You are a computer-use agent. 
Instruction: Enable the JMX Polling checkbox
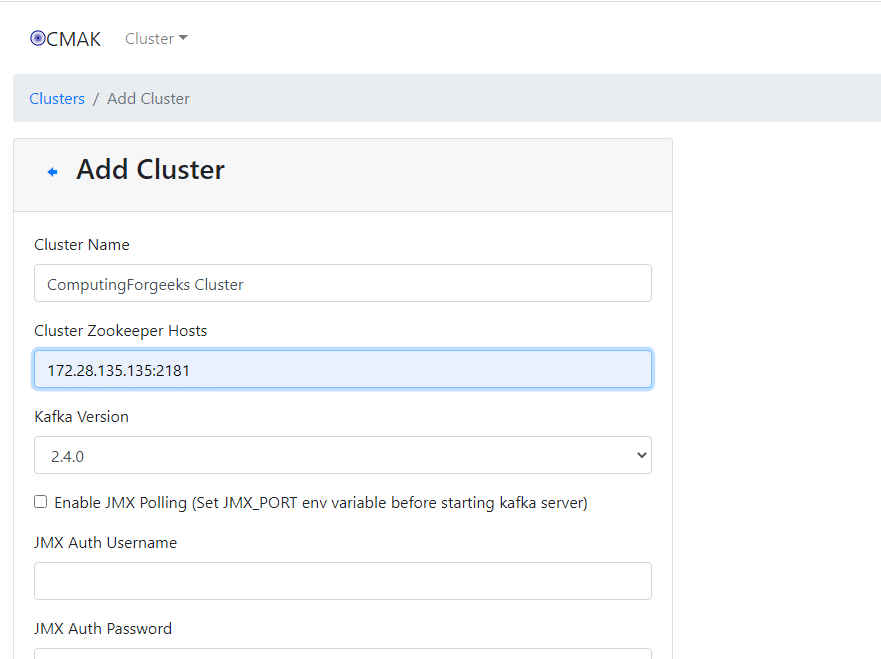coord(40,502)
